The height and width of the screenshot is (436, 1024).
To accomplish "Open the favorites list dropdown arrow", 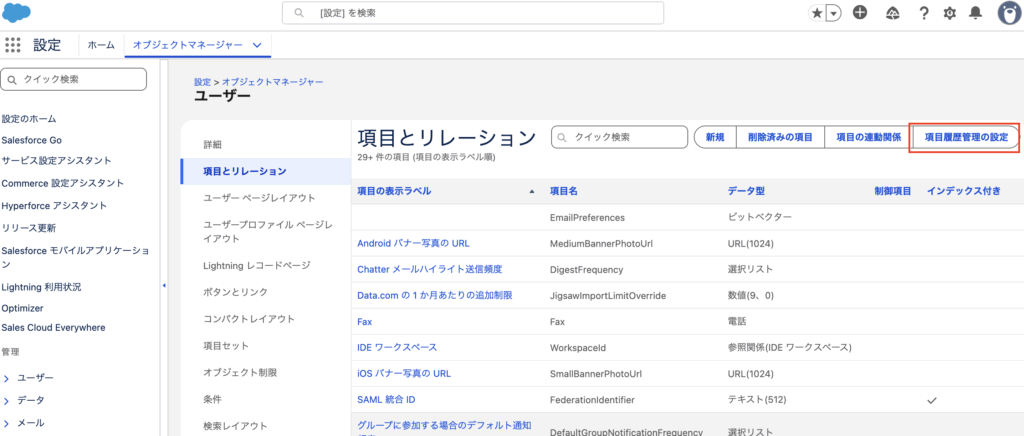I will [x=833, y=13].
